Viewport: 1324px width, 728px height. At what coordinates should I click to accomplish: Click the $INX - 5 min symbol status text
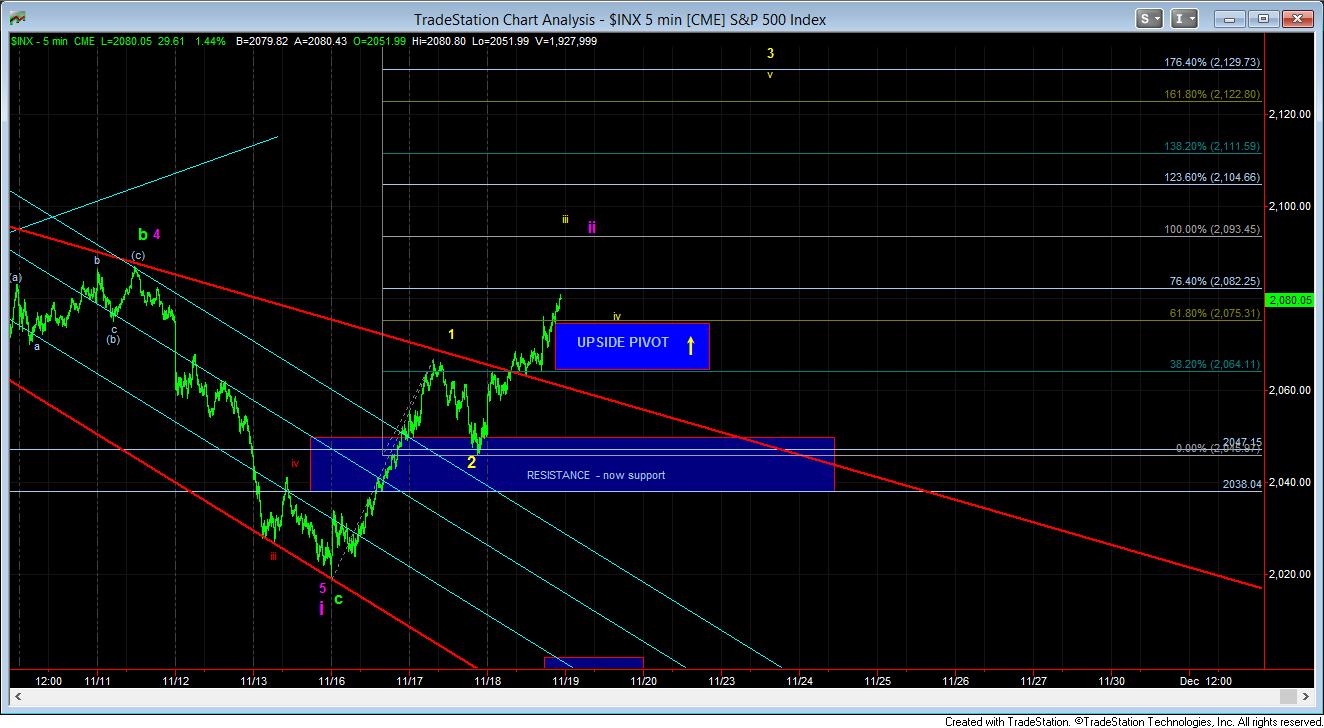[x=40, y=41]
